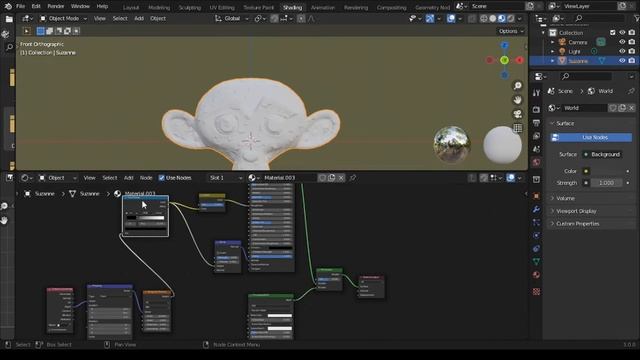The image size is (640, 360).
Task: Unlink the World datablock
Action: point(631,108)
